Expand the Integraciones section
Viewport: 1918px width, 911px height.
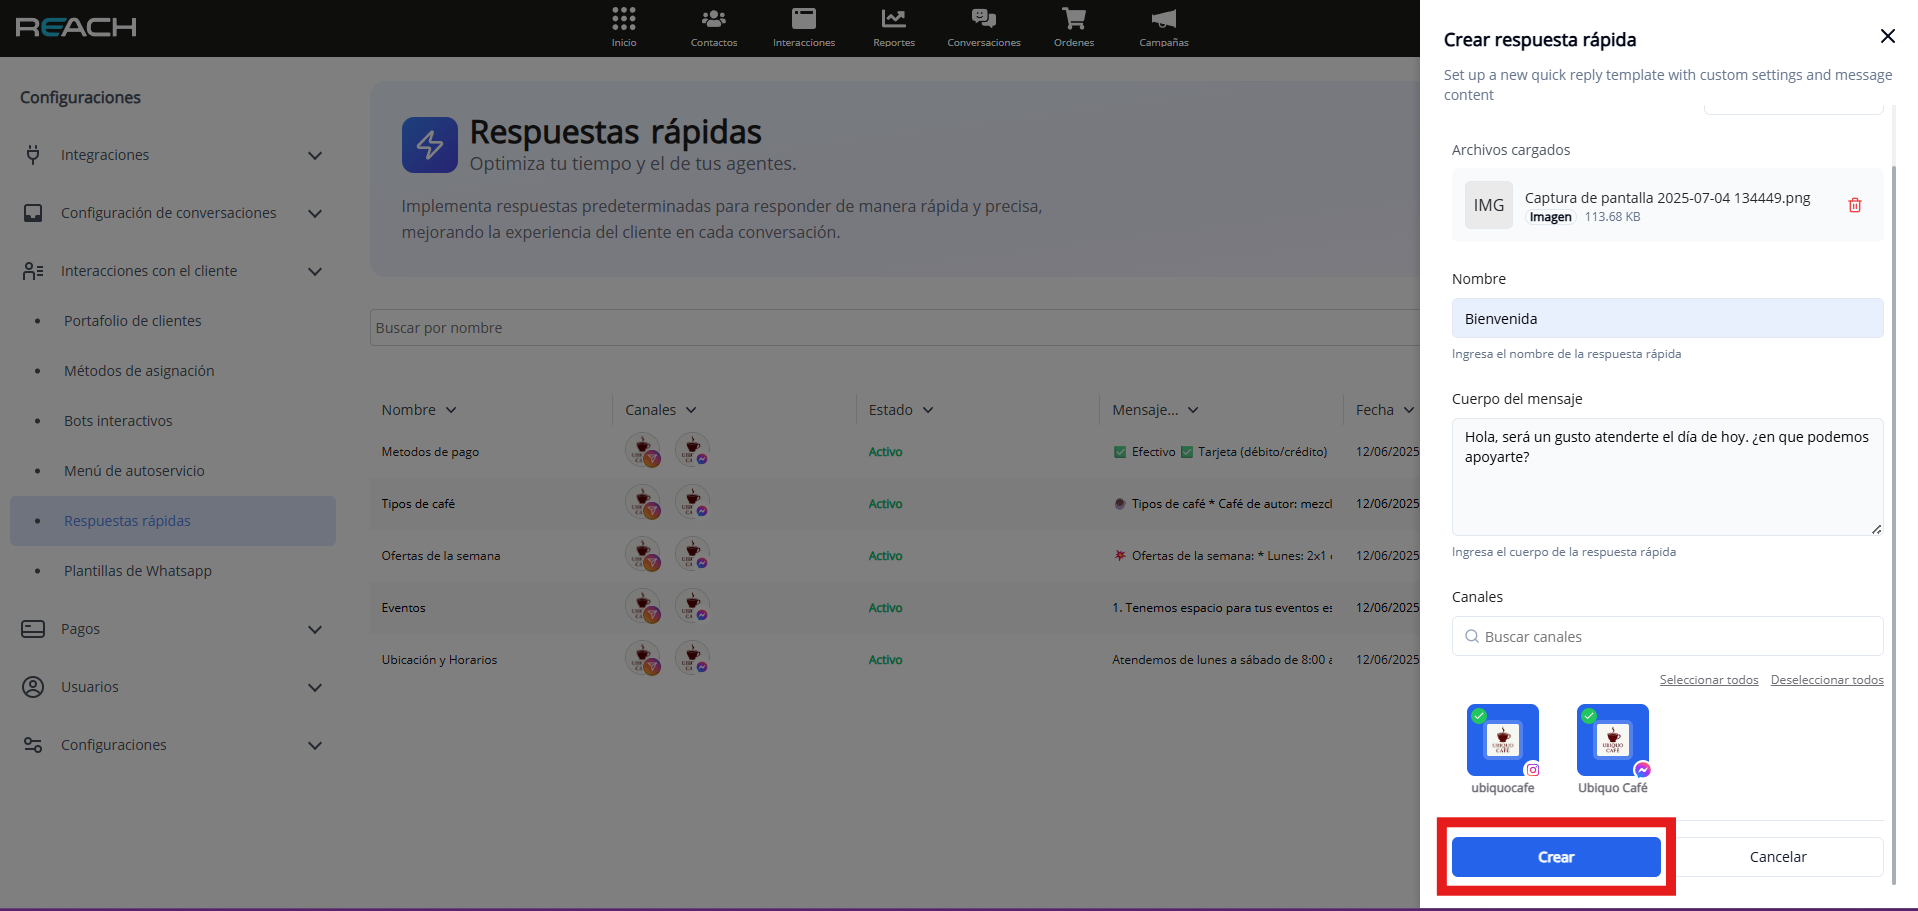[315, 155]
